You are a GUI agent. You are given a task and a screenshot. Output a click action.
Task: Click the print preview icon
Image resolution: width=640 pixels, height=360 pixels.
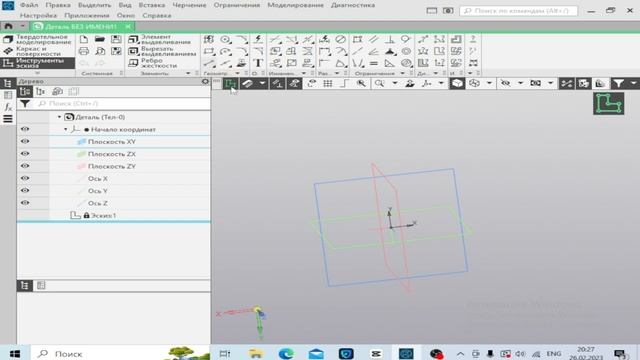coord(100,51)
